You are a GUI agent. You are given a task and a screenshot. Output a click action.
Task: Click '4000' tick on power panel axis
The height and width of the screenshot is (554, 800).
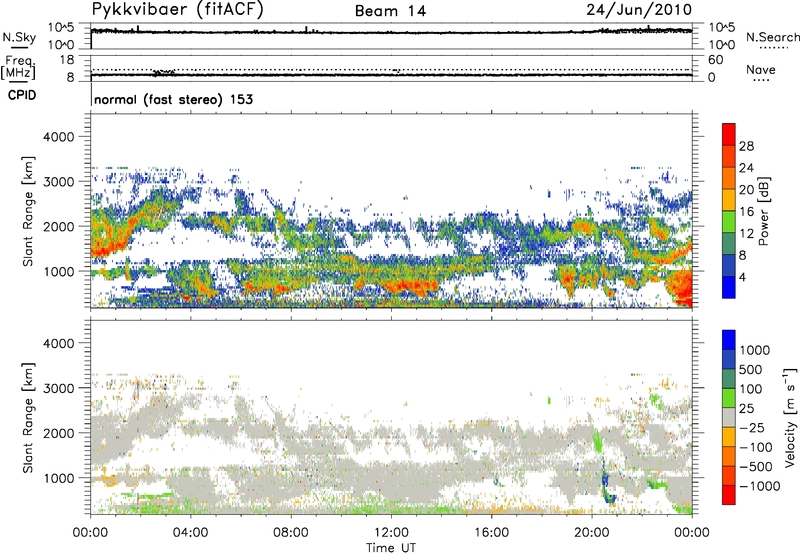(x=58, y=137)
